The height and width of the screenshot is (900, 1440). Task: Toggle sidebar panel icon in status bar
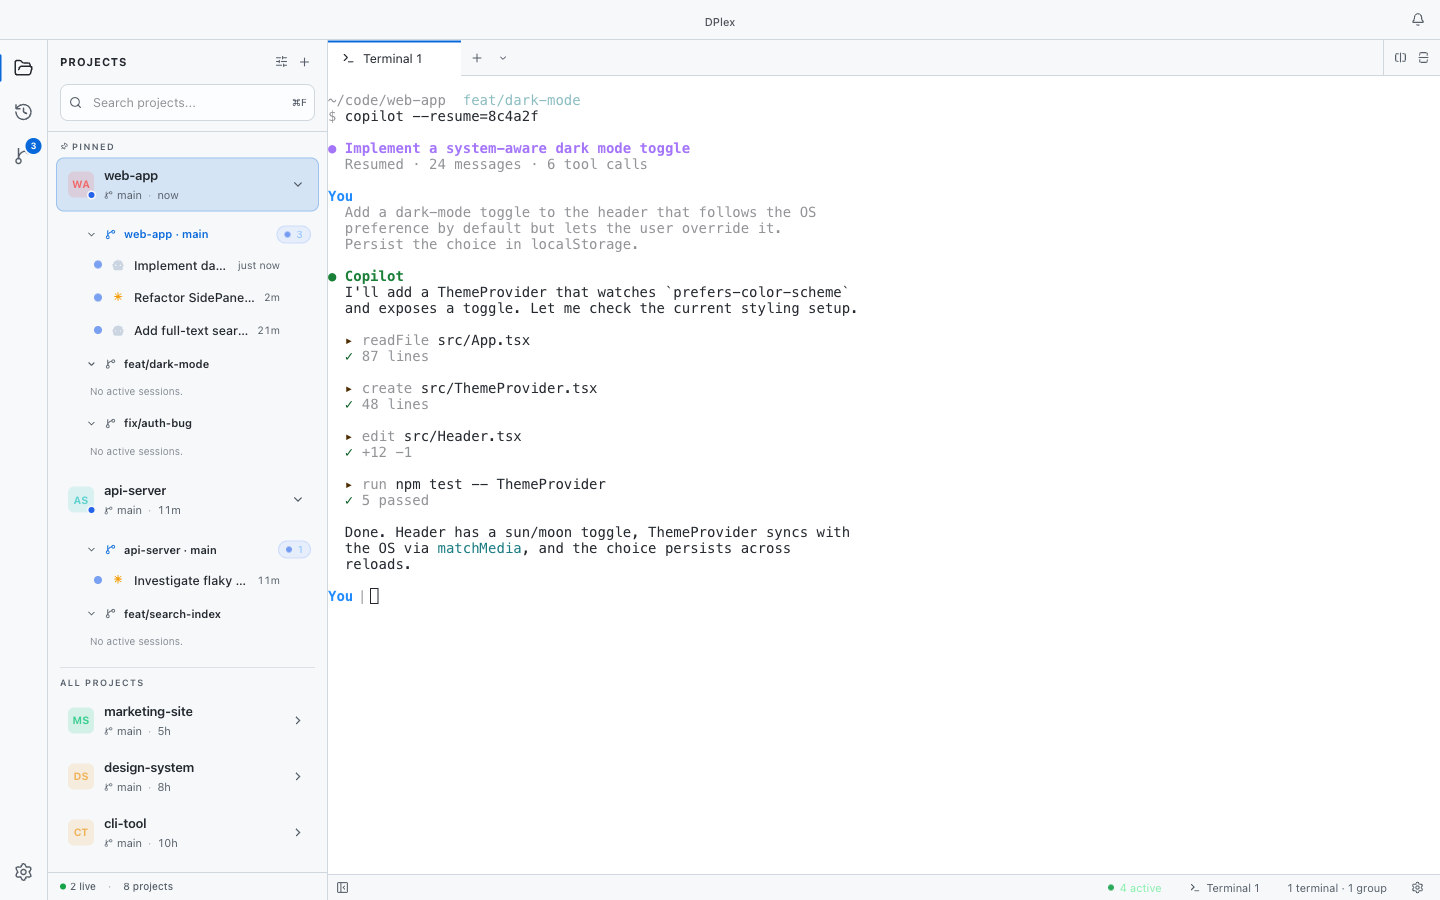coord(342,888)
